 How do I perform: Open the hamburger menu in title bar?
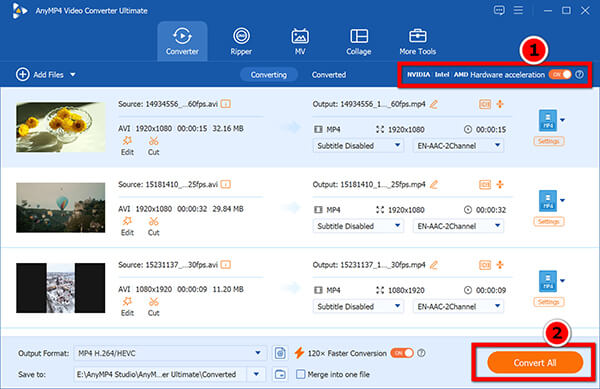[518, 10]
